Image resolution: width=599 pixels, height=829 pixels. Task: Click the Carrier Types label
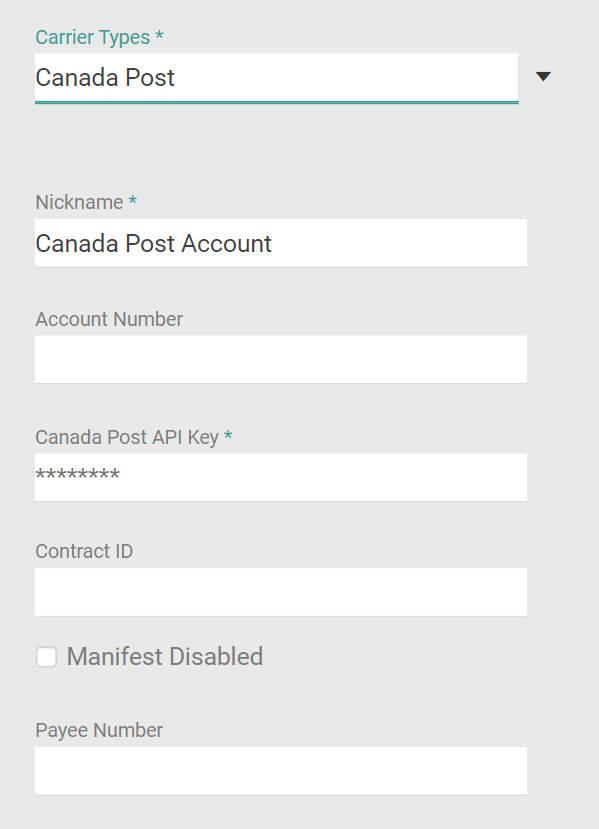pos(93,37)
